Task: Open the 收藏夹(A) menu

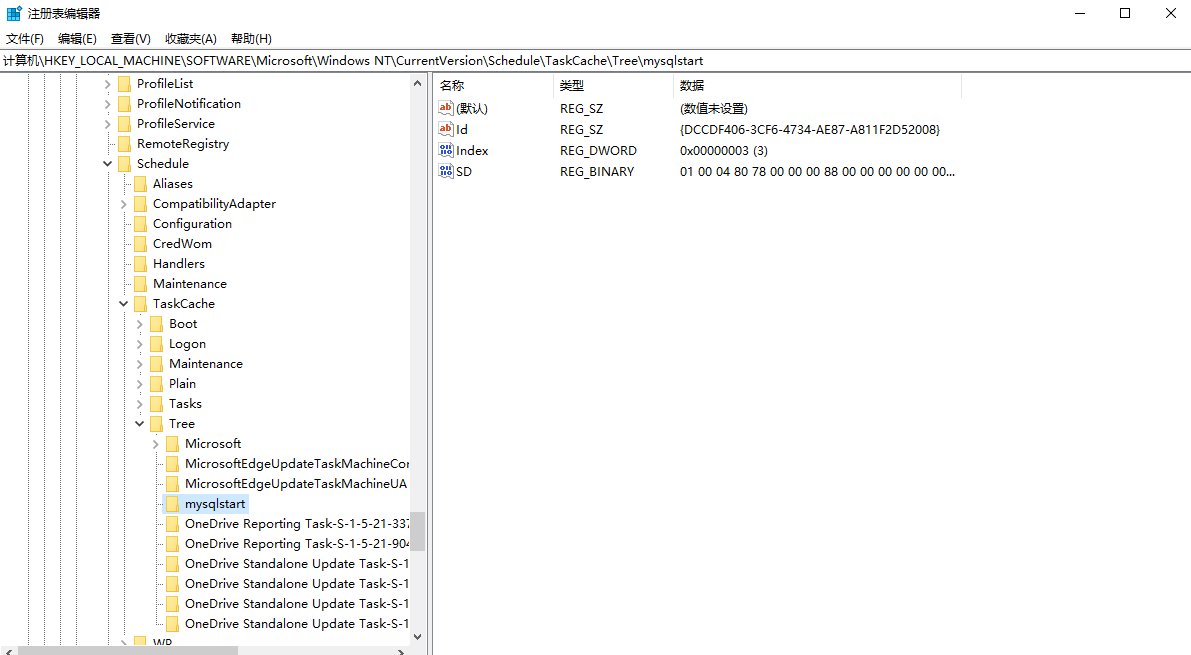Action: click(190, 38)
